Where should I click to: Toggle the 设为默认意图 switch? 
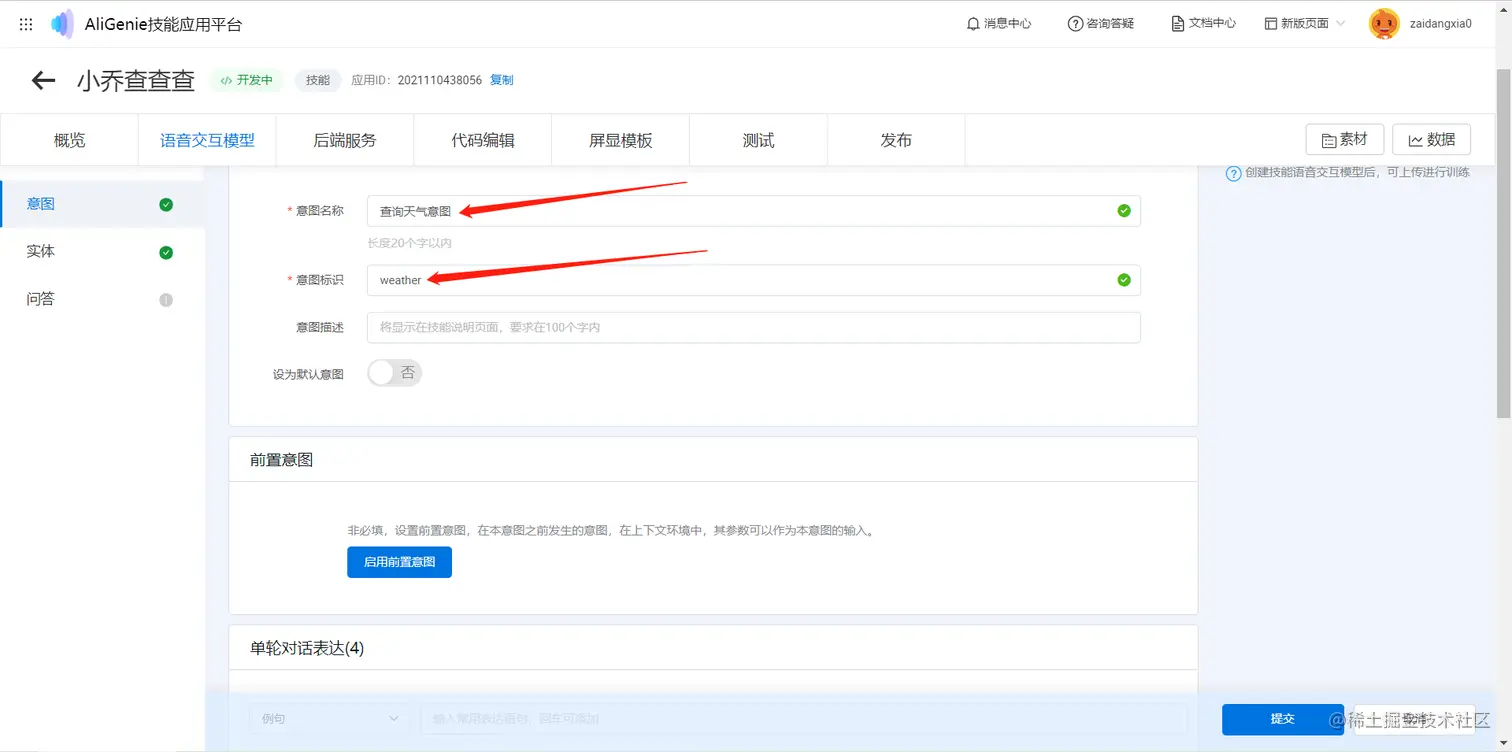pos(395,373)
